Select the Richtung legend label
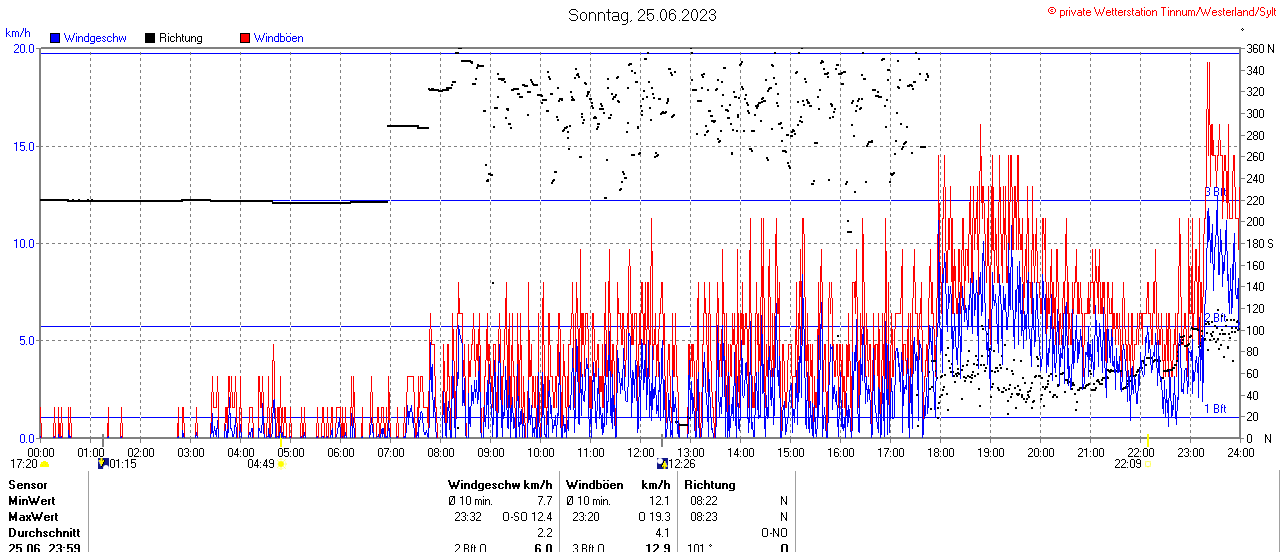The image size is (1280, 552). [180, 38]
